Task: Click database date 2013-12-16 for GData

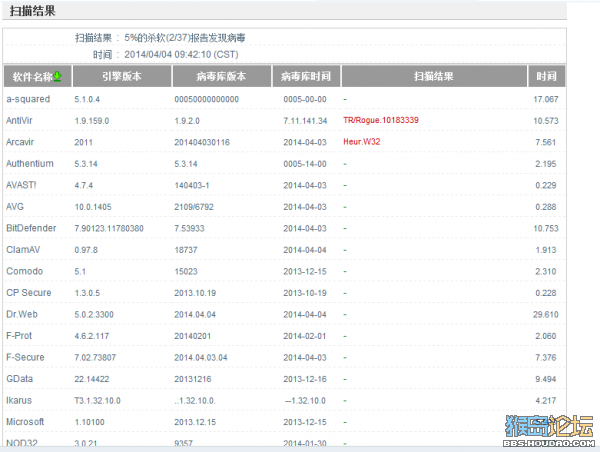Action: click(x=305, y=379)
